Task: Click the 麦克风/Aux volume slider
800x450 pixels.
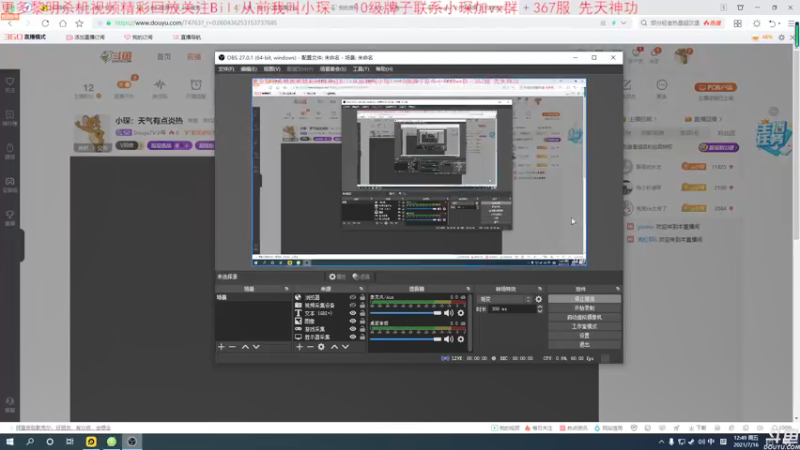Action: coord(406,313)
